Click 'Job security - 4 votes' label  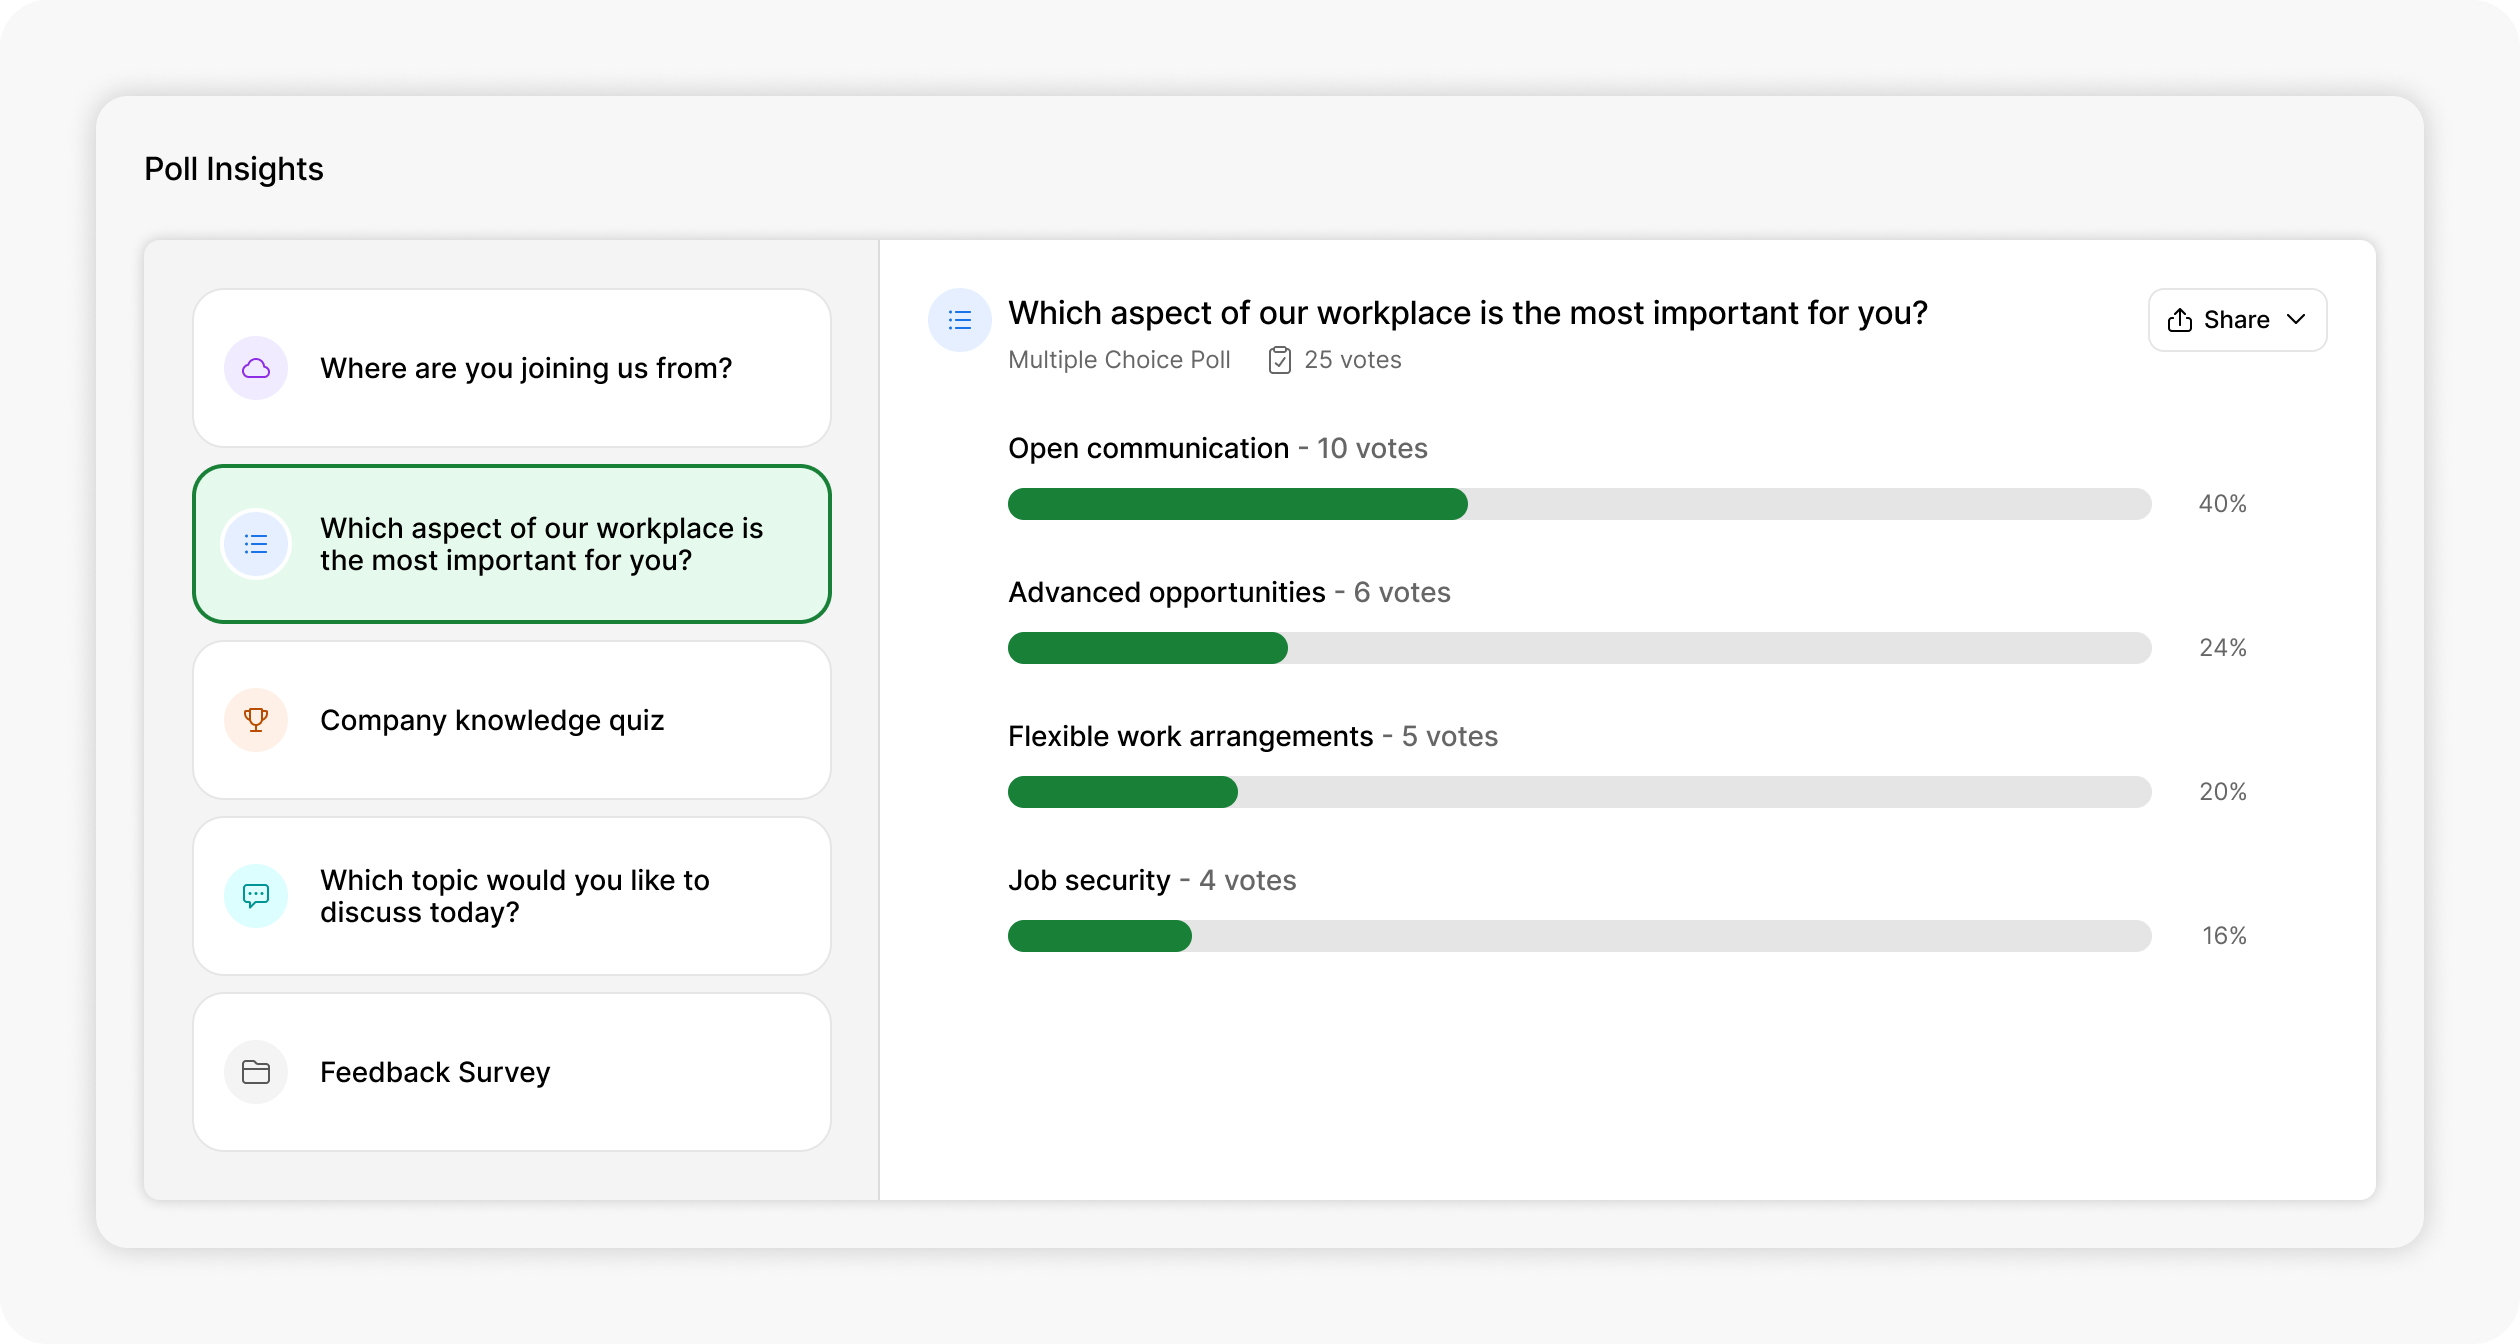point(1152,880)
